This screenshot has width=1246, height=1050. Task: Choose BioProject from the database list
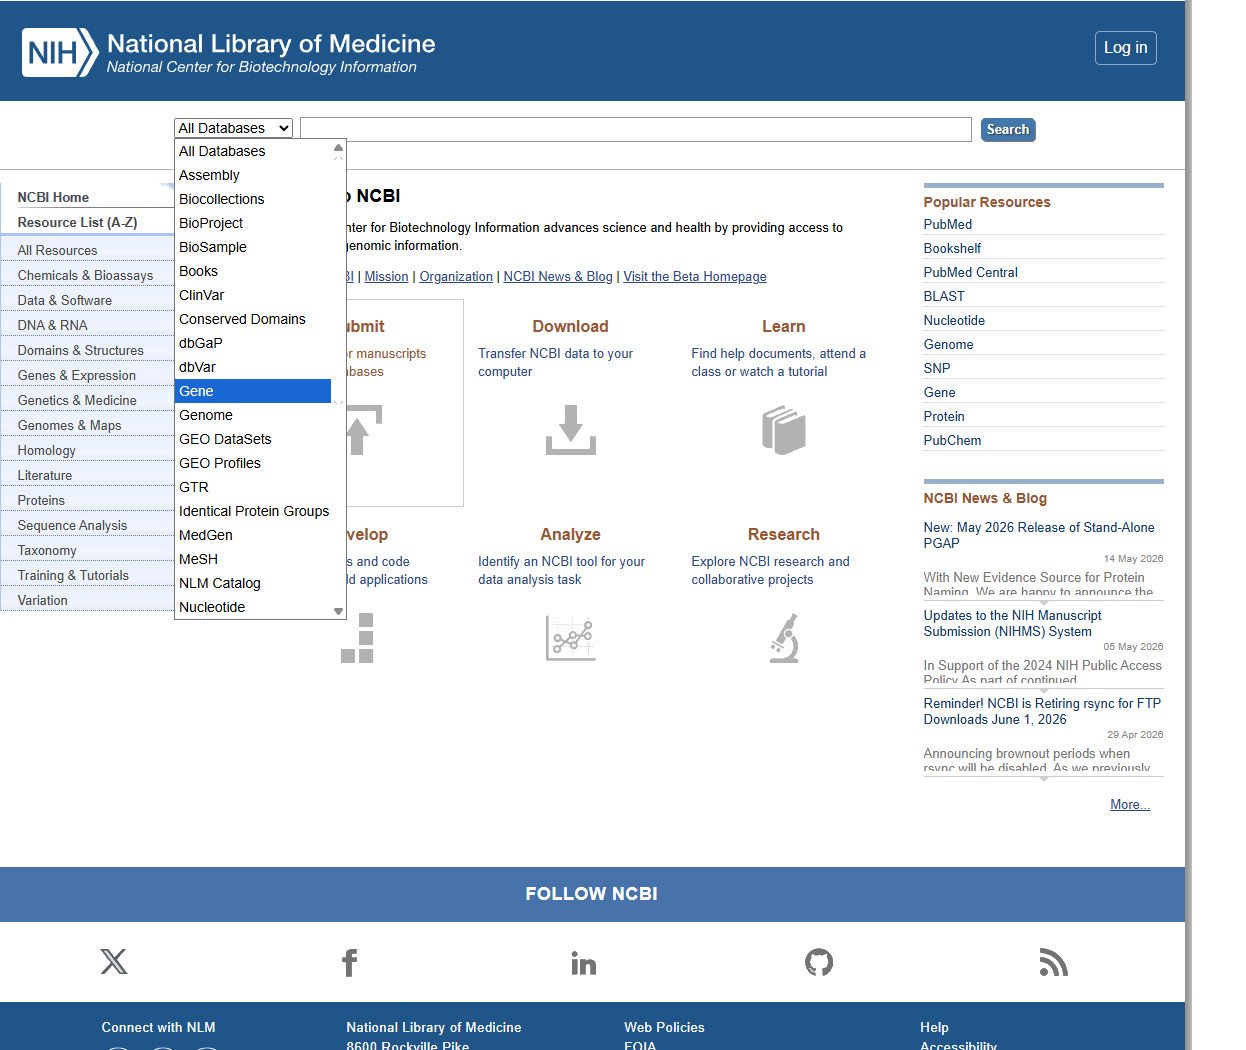pos(252,223)
